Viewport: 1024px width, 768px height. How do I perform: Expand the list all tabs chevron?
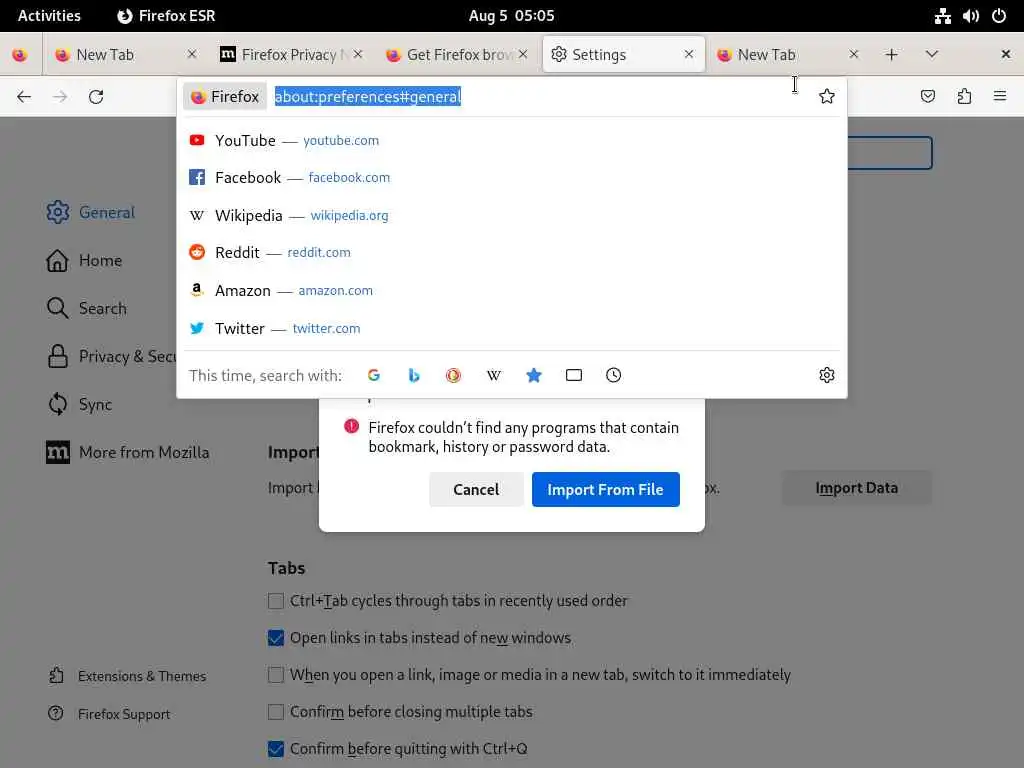click(x=932, y=54)
